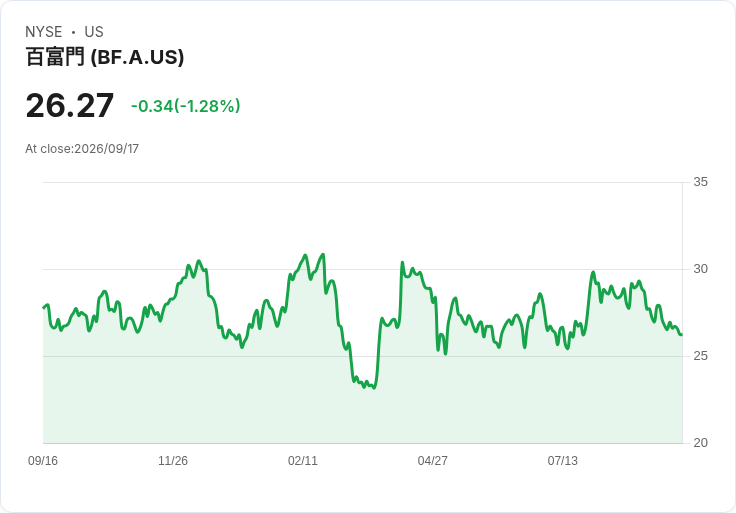Select the 11/26 date on x-axis
Image resolution: width=736 pixels, height=513 pixels.
point(173,461)
